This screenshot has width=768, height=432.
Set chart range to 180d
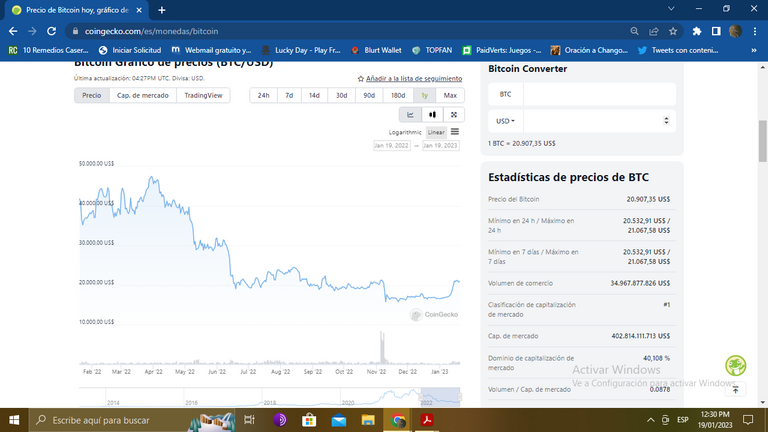[398, 96]
